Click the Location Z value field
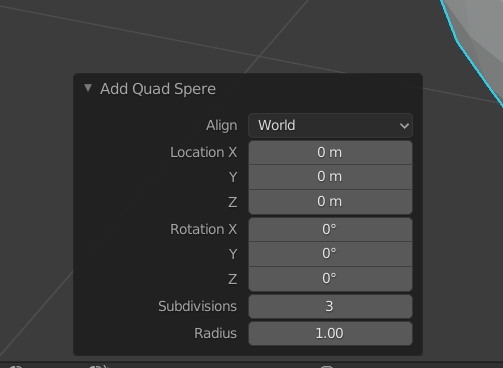503x368 pixels. (330, 202)
